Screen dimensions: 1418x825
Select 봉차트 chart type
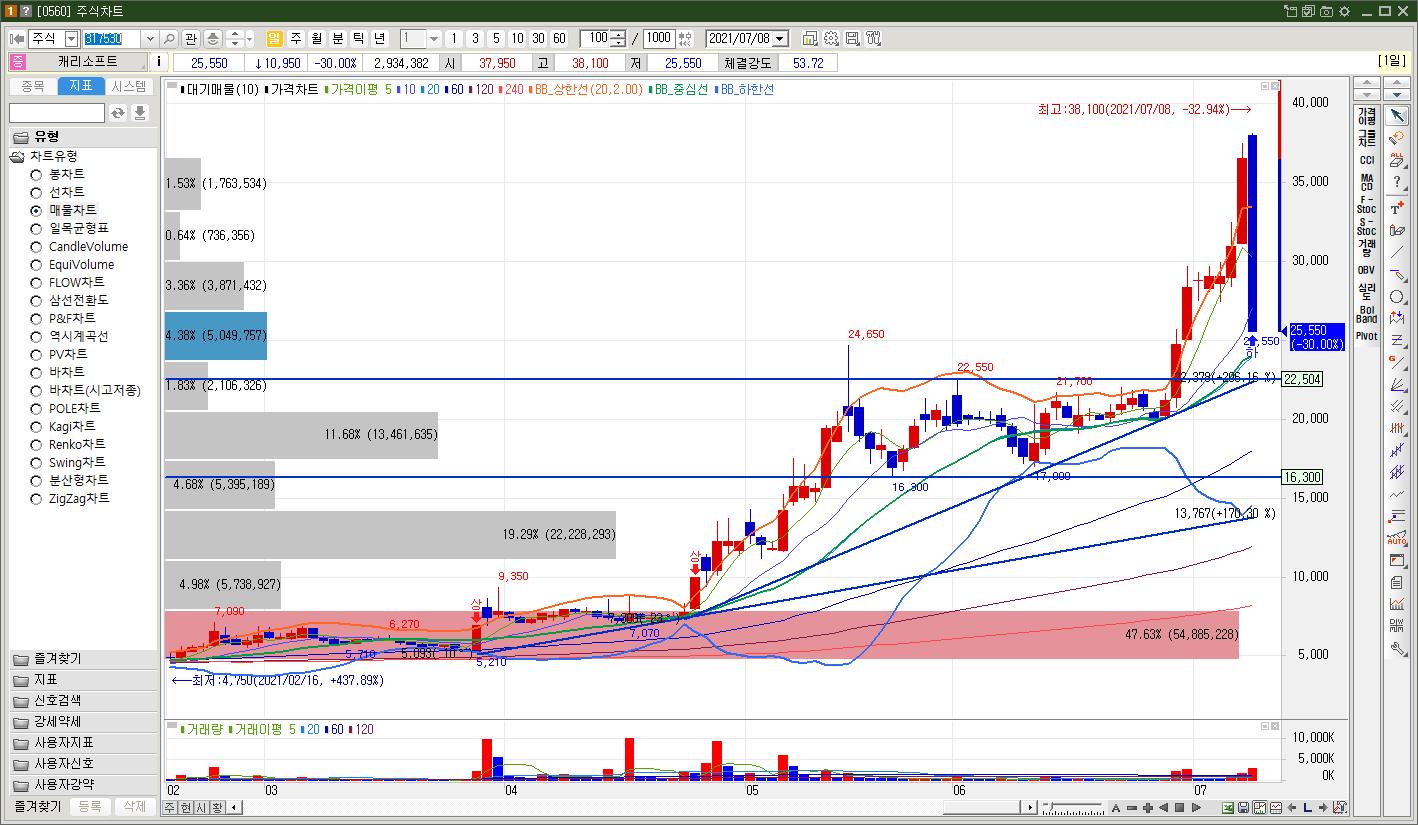[x=66, y=174]
